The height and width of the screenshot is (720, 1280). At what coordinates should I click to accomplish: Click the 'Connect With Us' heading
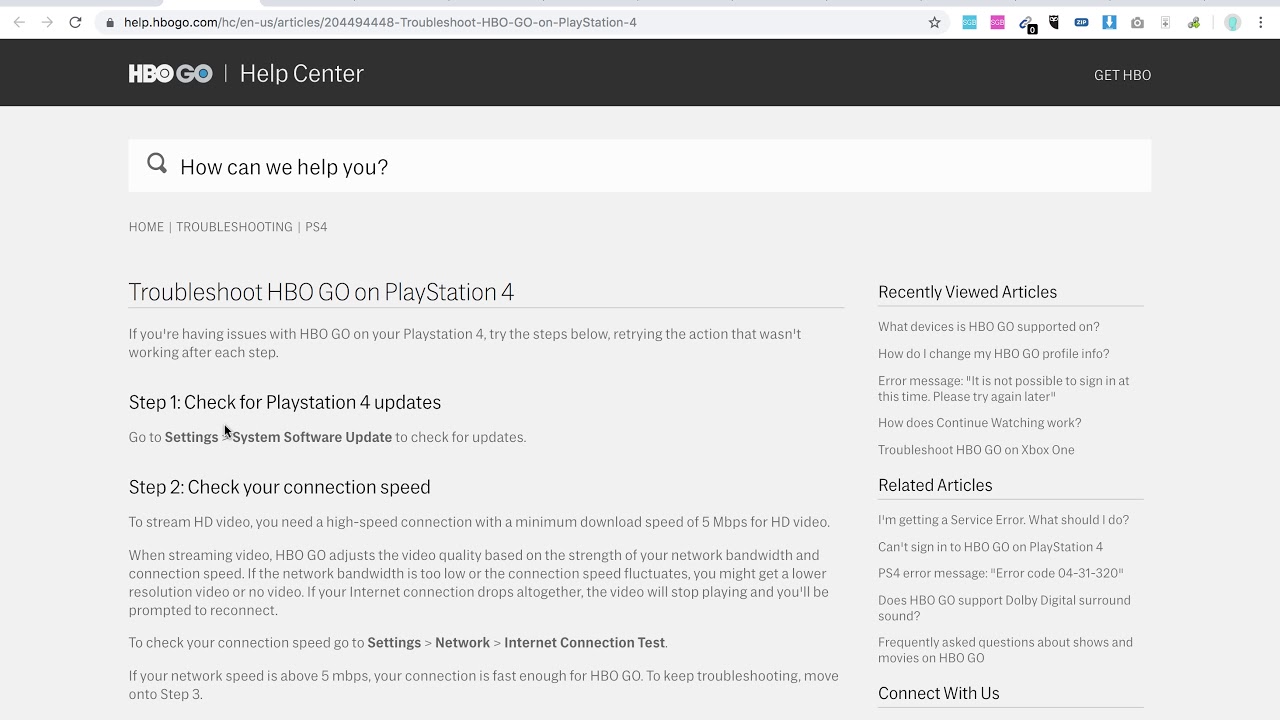pos(938,693)
